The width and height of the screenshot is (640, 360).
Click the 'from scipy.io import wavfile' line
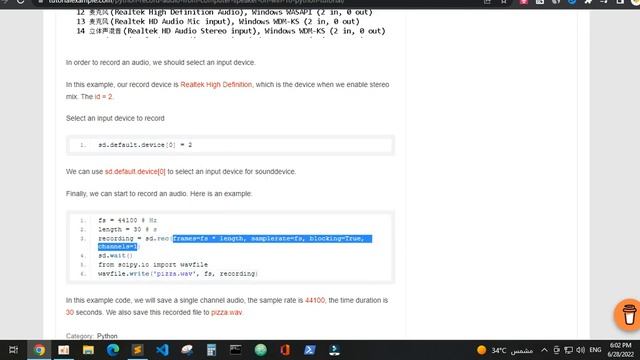pos(153,264)
